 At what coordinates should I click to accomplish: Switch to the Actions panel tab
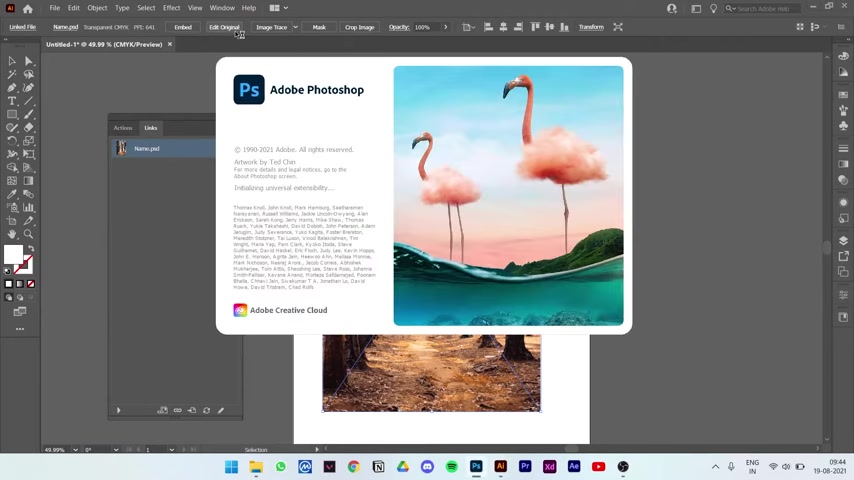point(123,128)
